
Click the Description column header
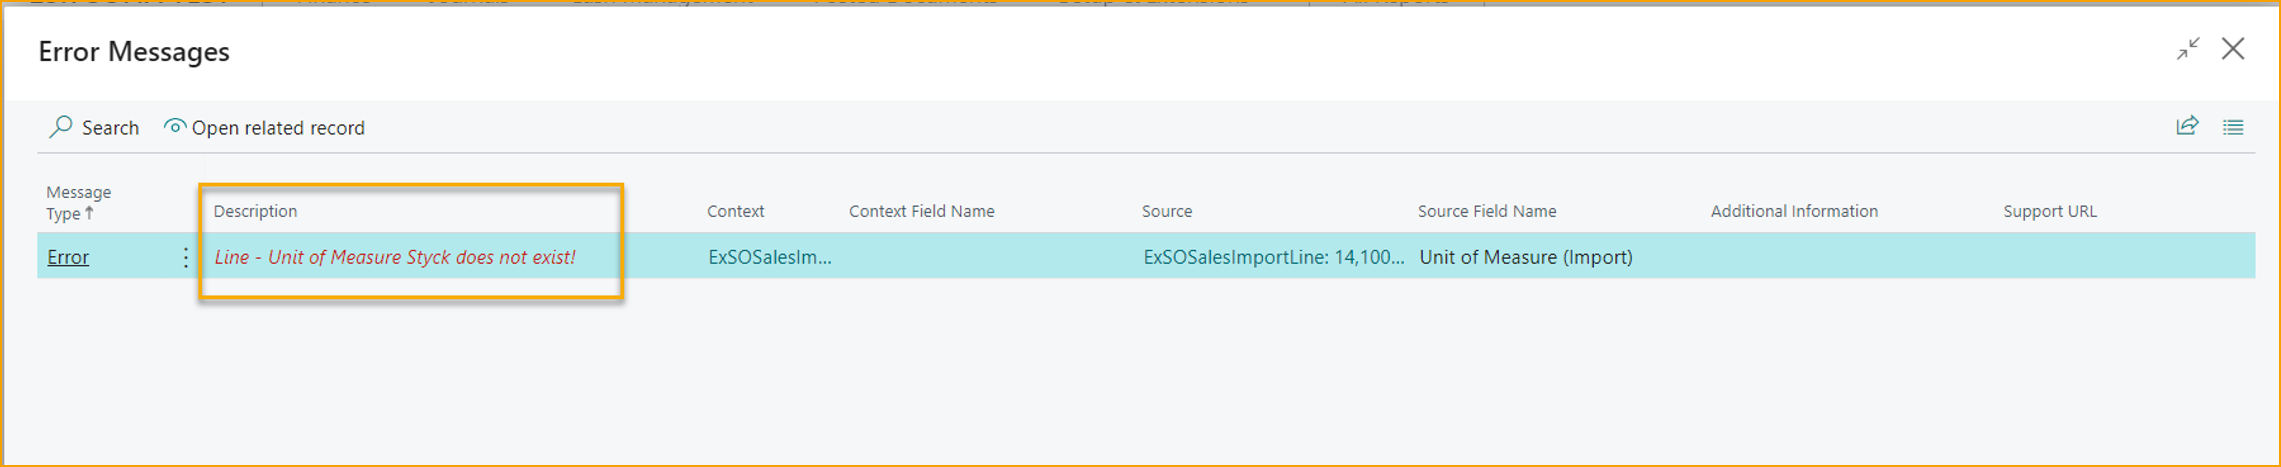coord(255,211)
